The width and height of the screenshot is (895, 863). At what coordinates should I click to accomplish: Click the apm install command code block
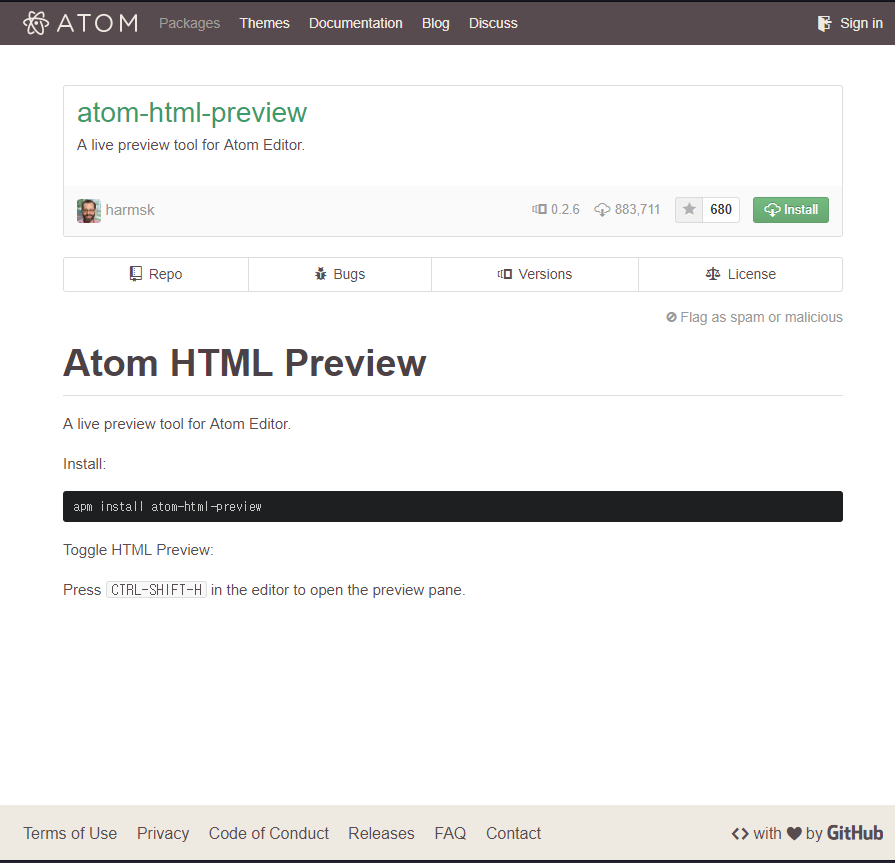coord(453,506)
